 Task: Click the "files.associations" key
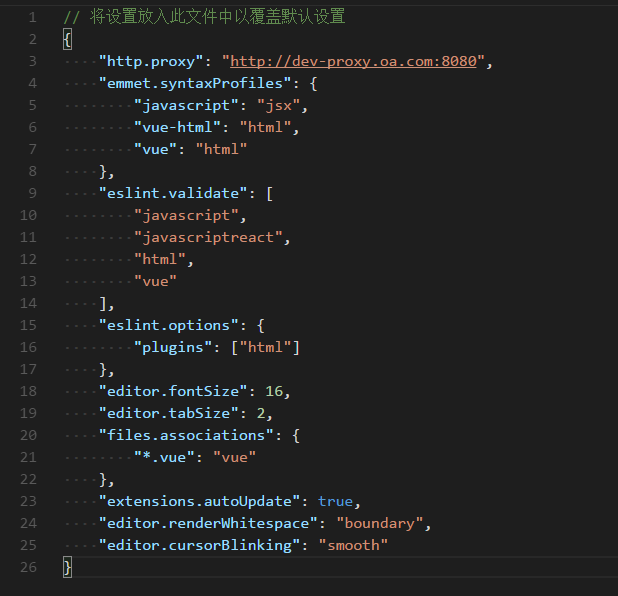[186, 436]
